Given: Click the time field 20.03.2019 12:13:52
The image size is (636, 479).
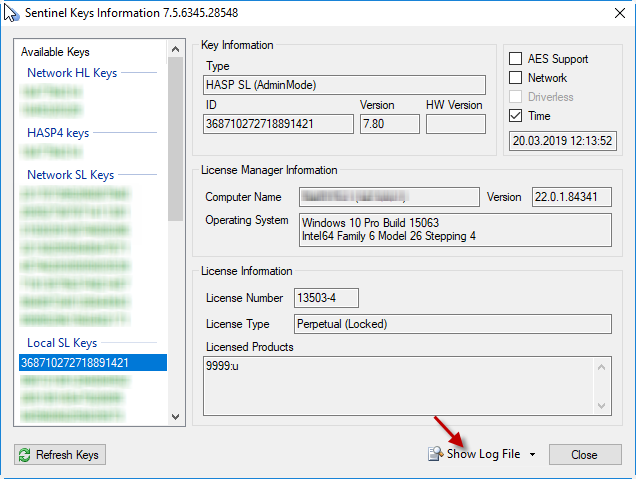Looking at the screenshot, I should pyautogui.click(x=563, y=141).
